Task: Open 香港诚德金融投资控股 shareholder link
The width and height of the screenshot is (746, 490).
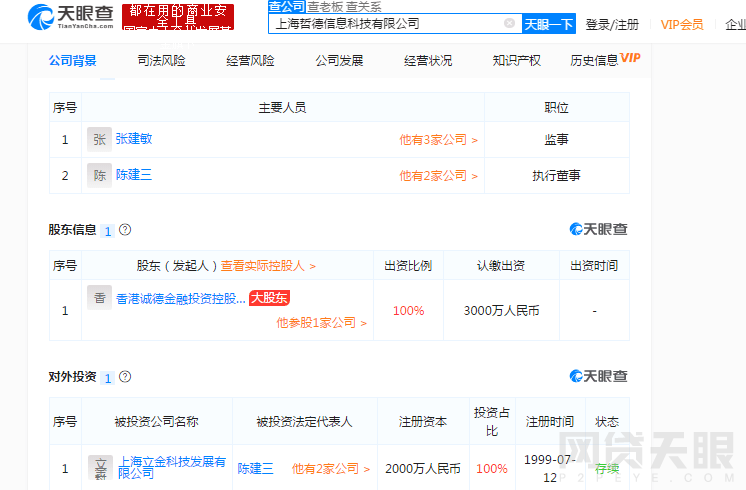Action: [x=181, y=299]
